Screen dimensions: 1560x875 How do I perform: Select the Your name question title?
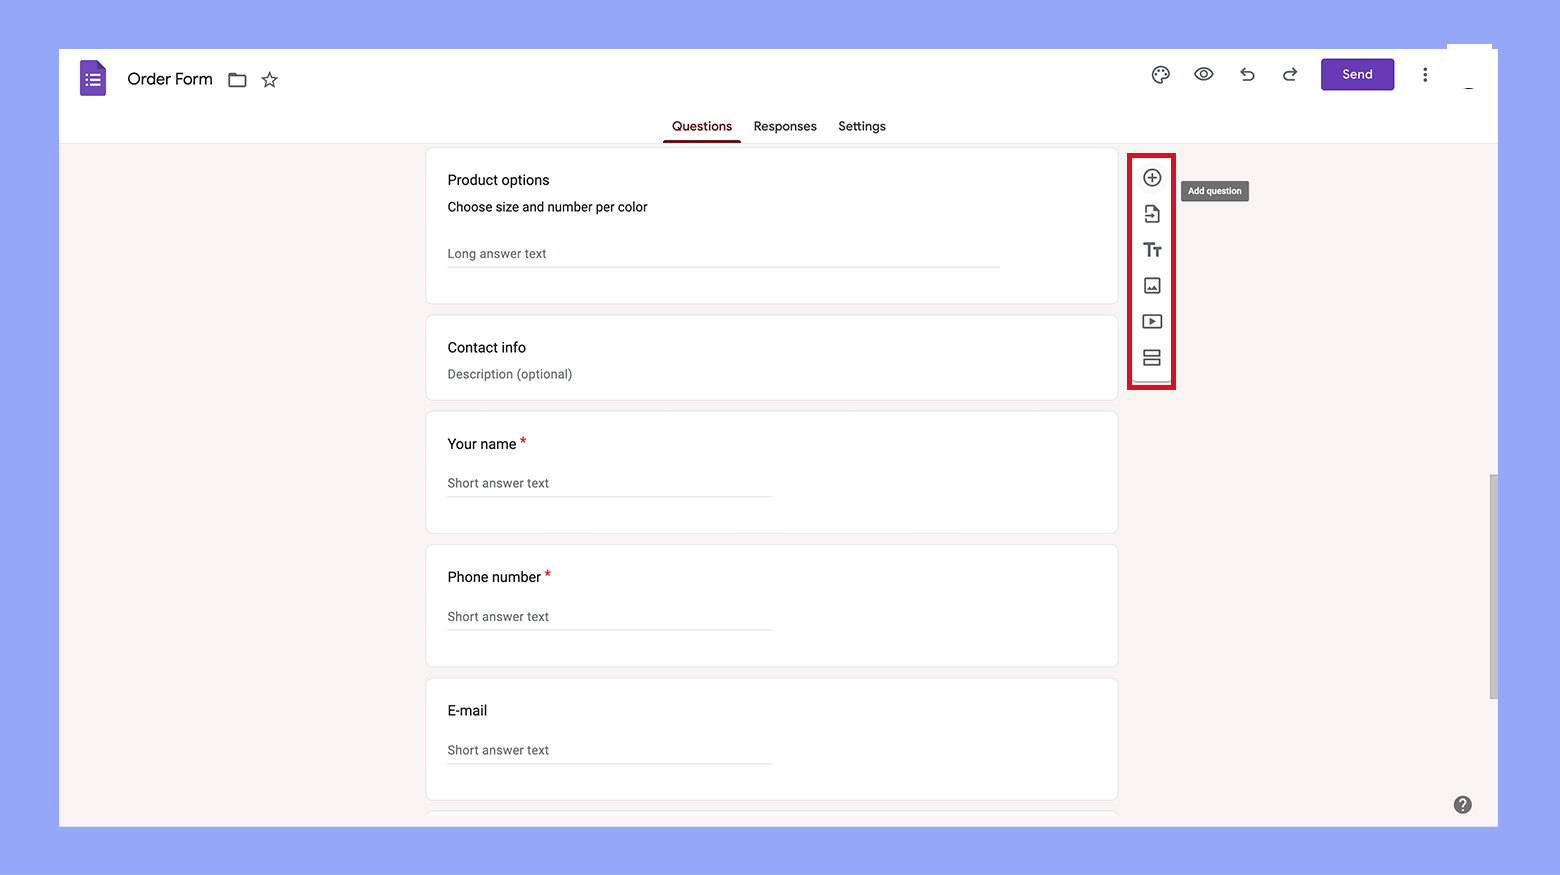[481, 443]
